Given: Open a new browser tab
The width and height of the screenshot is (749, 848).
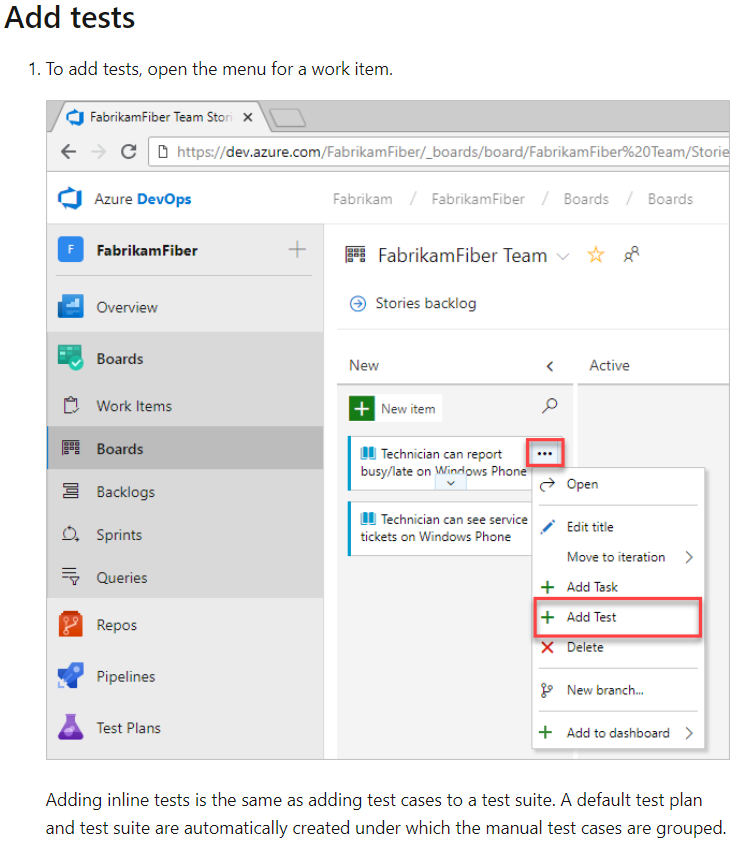Looking at the screenshot, I should (x=288, y=117).
